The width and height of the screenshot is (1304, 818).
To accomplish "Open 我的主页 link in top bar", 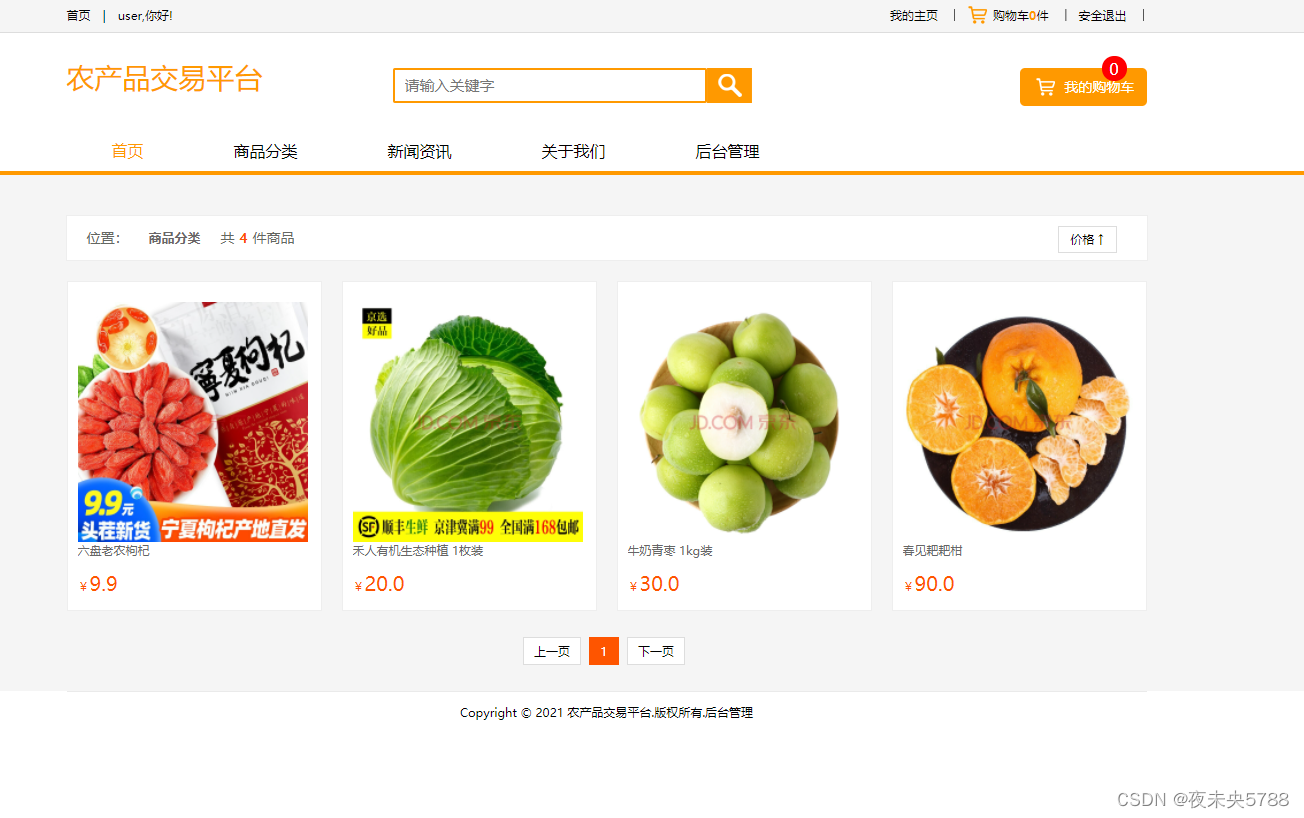I will 914,16.
